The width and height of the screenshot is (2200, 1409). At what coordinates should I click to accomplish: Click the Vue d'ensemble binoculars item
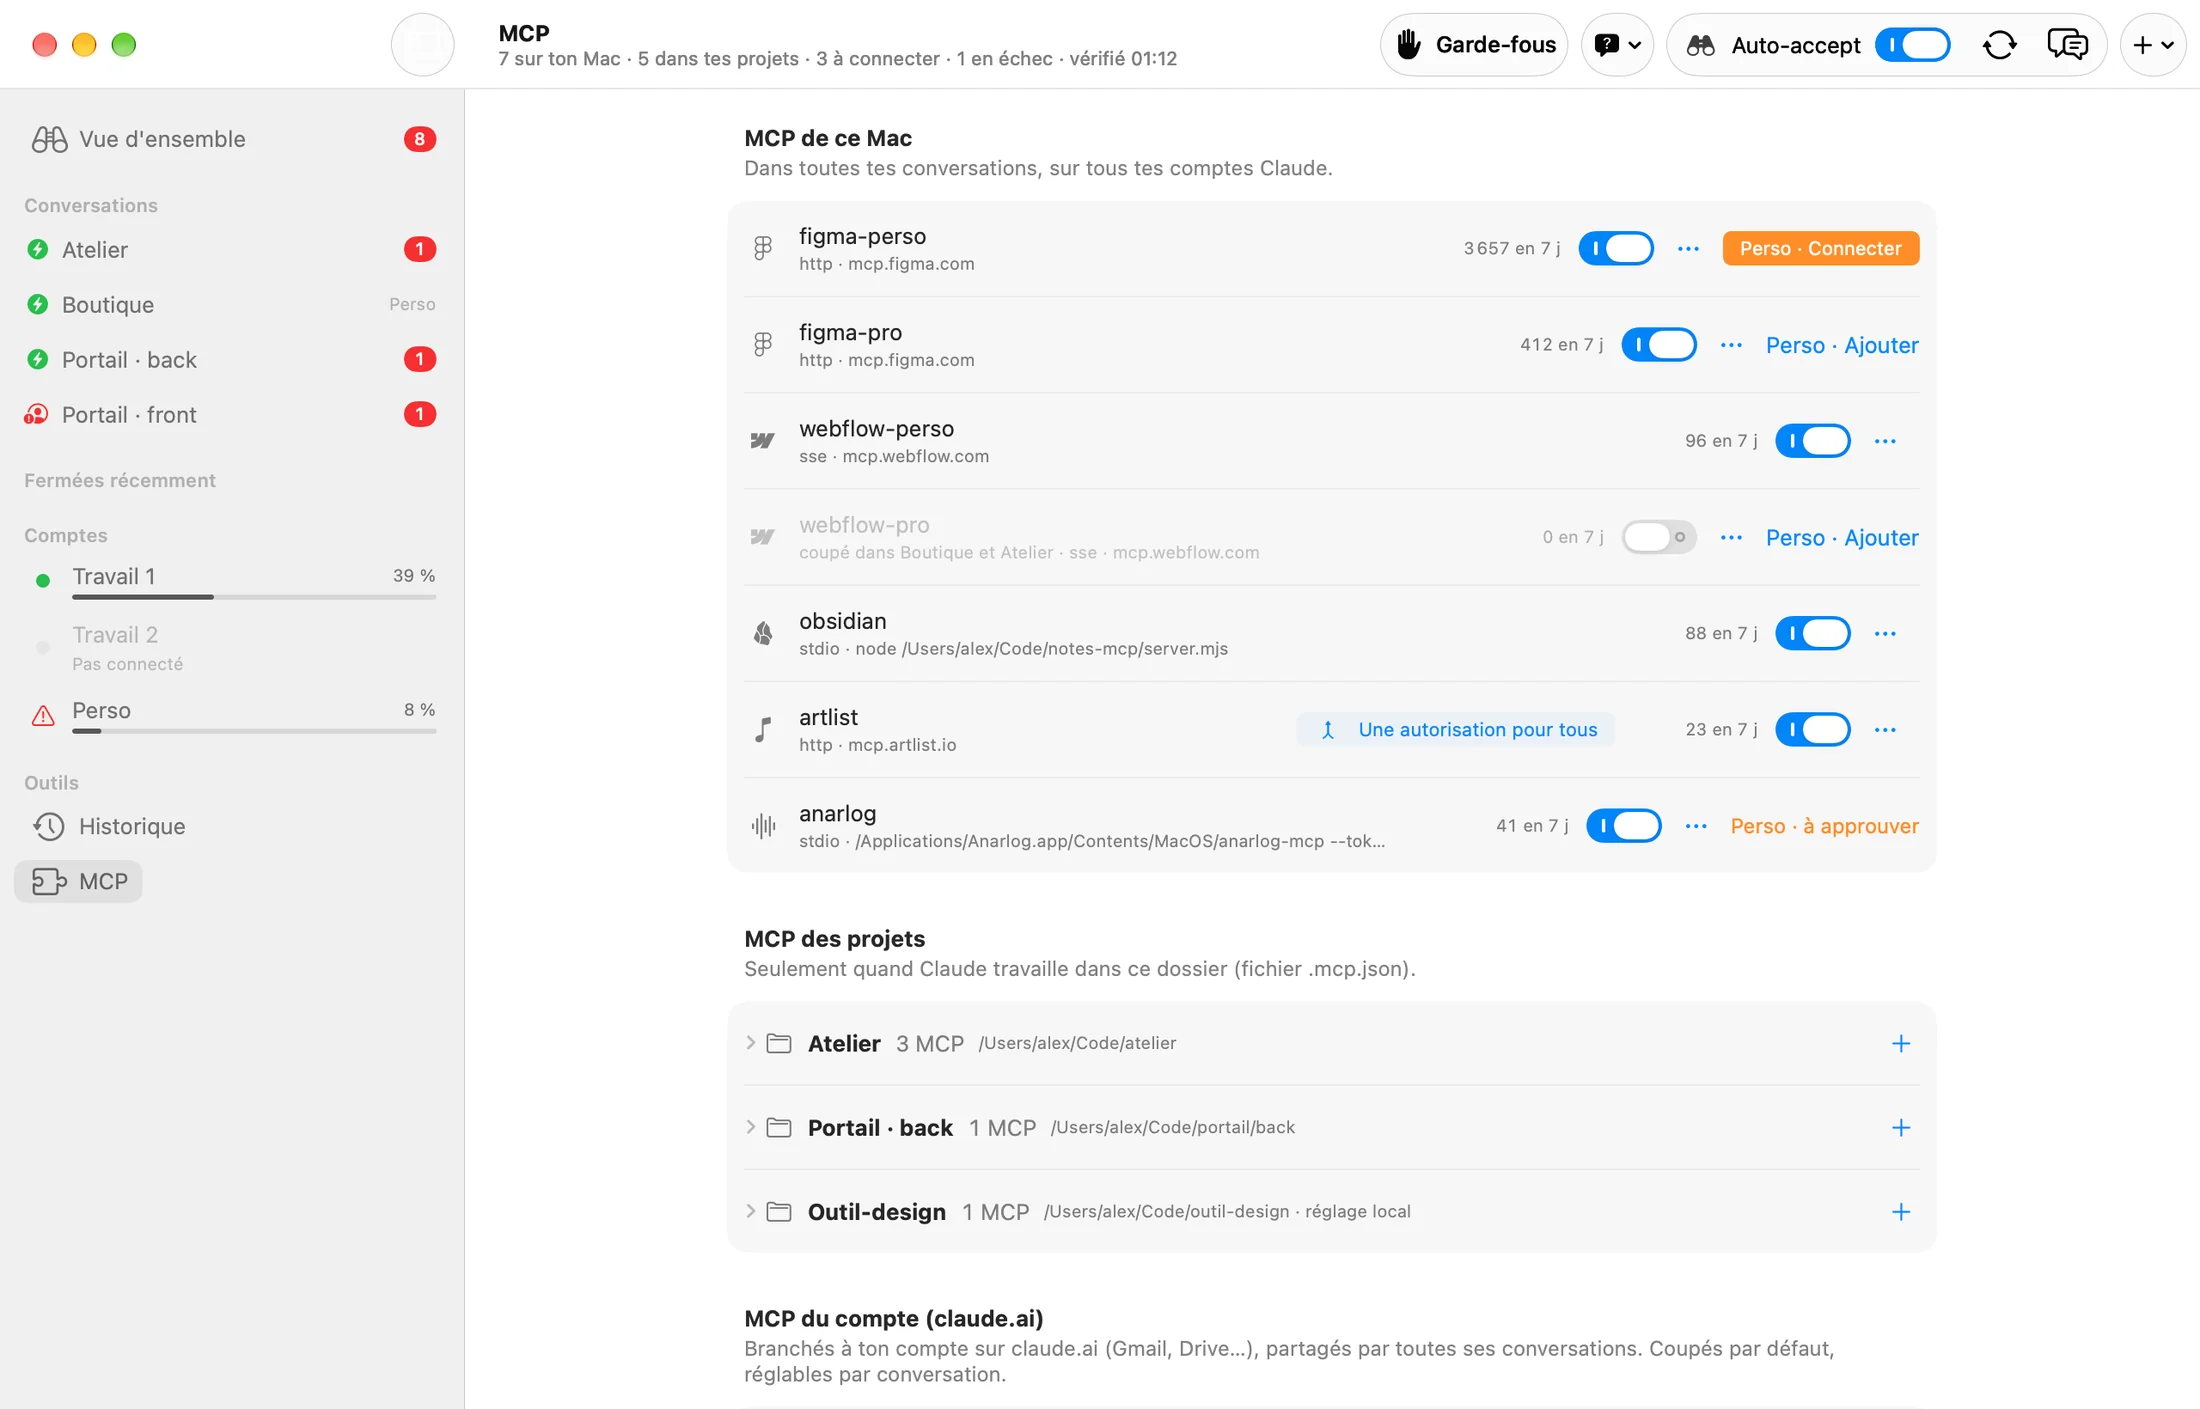(x=232, y=139)
